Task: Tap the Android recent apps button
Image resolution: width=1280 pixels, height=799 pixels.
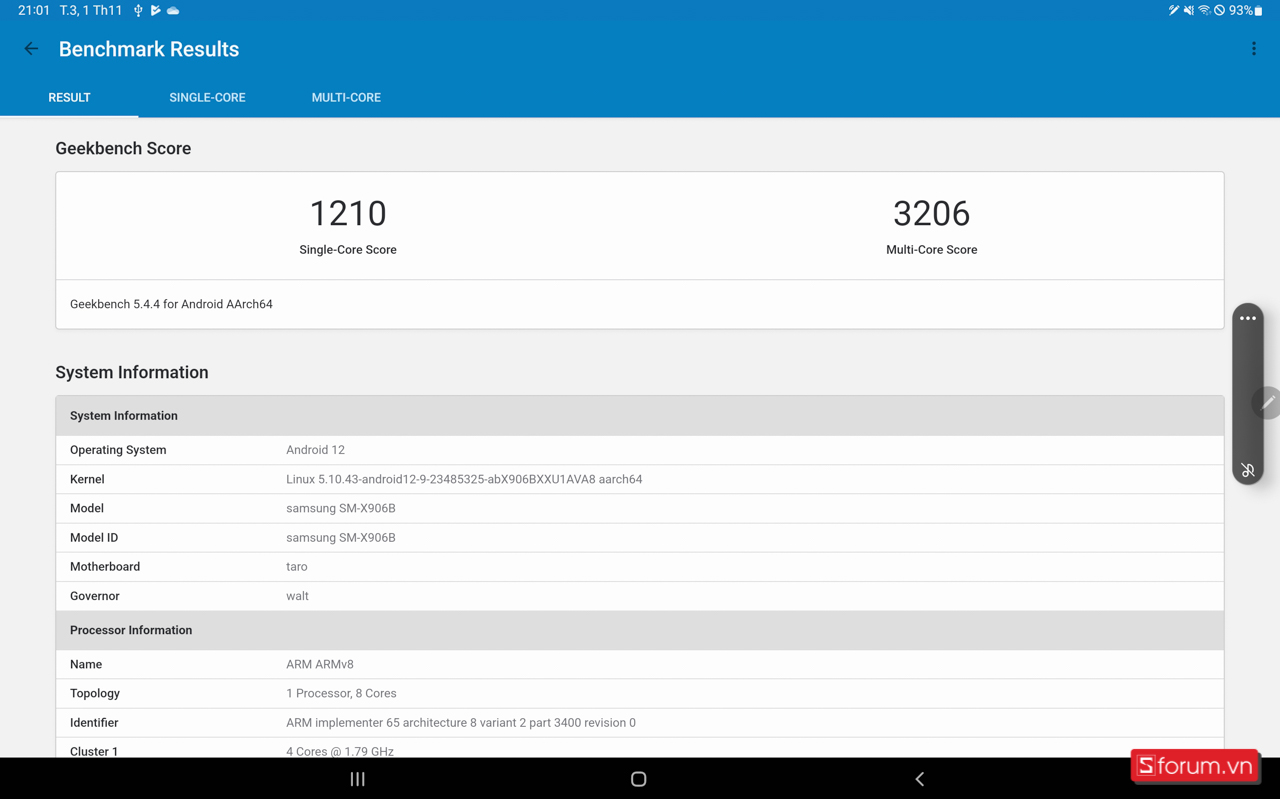Action: click(357, 779)
